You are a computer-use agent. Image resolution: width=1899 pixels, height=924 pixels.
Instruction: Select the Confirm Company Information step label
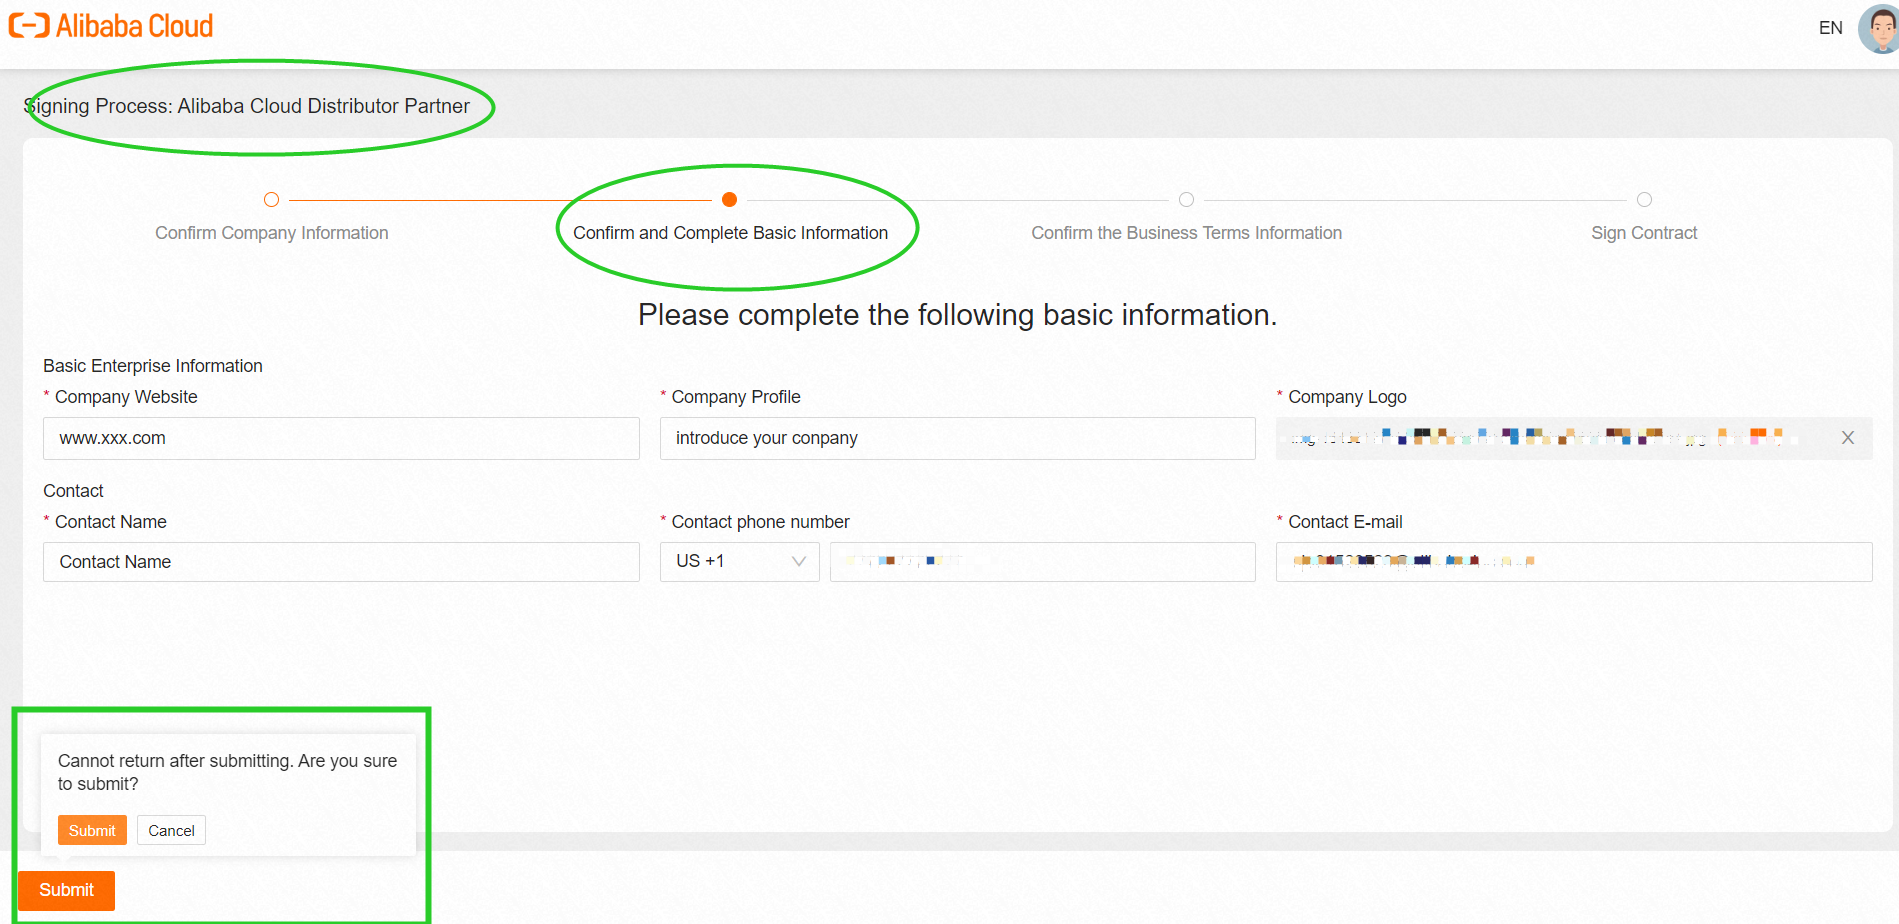[271, 232]
